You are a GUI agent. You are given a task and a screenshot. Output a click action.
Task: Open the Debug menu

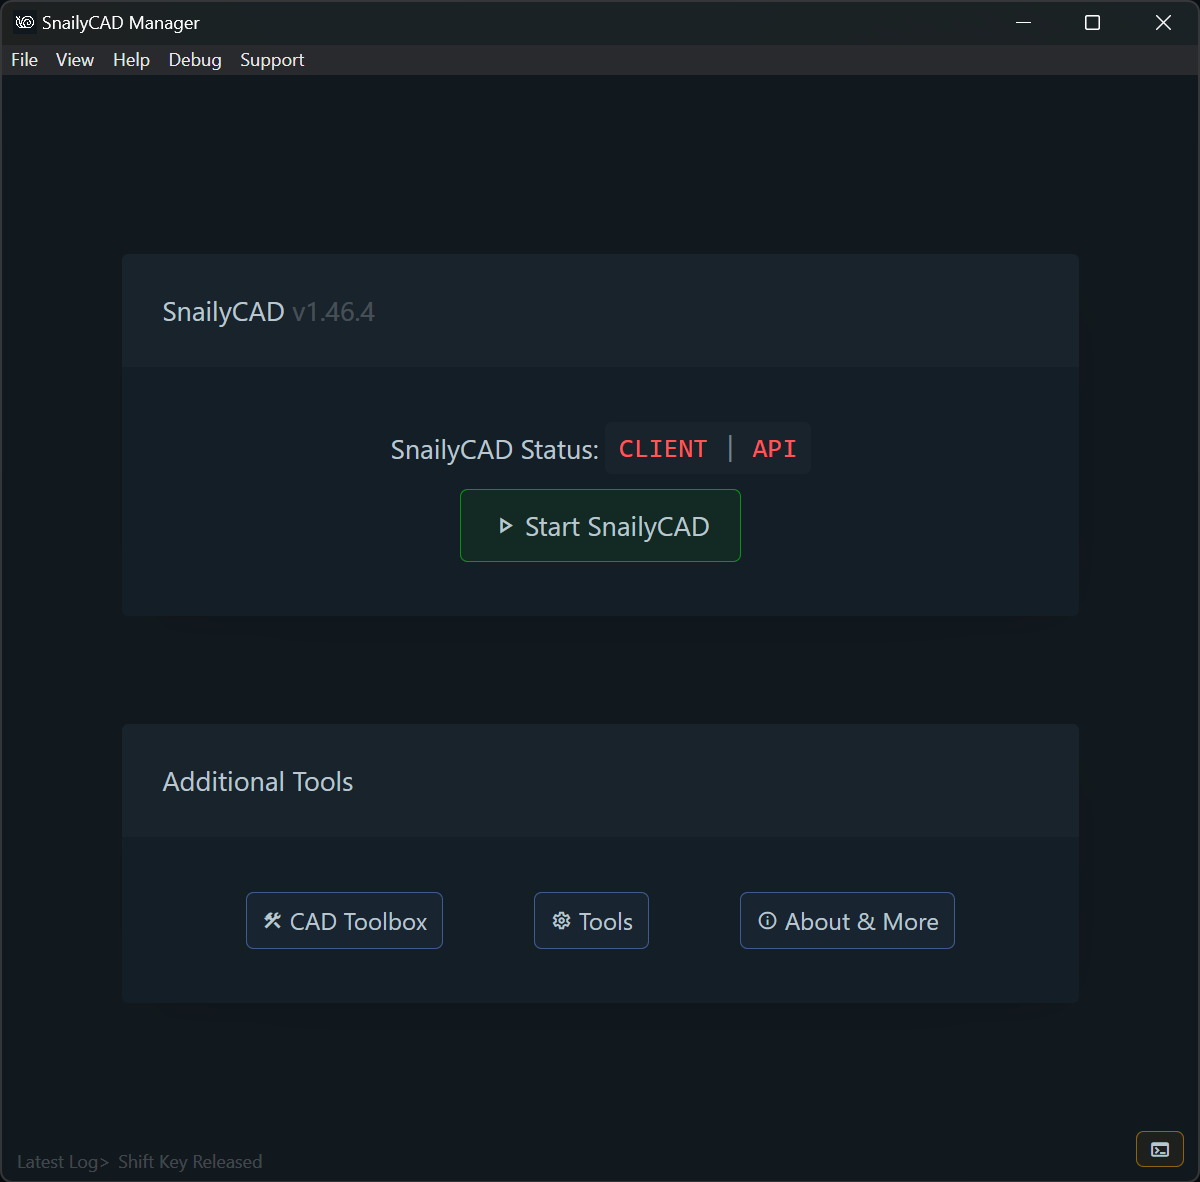click(194, 59)
